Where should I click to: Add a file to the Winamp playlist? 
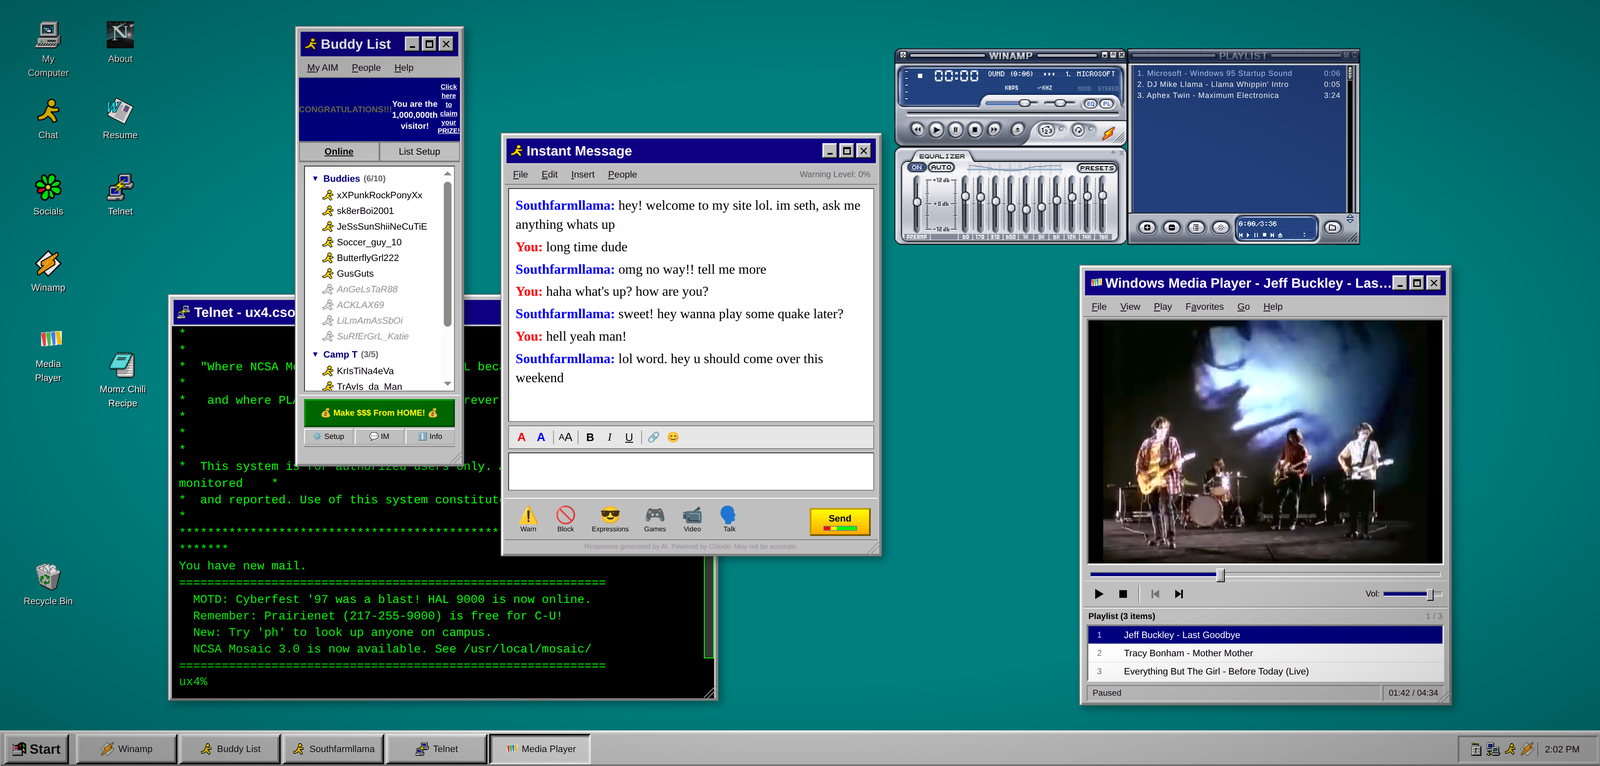(1147, 227)
